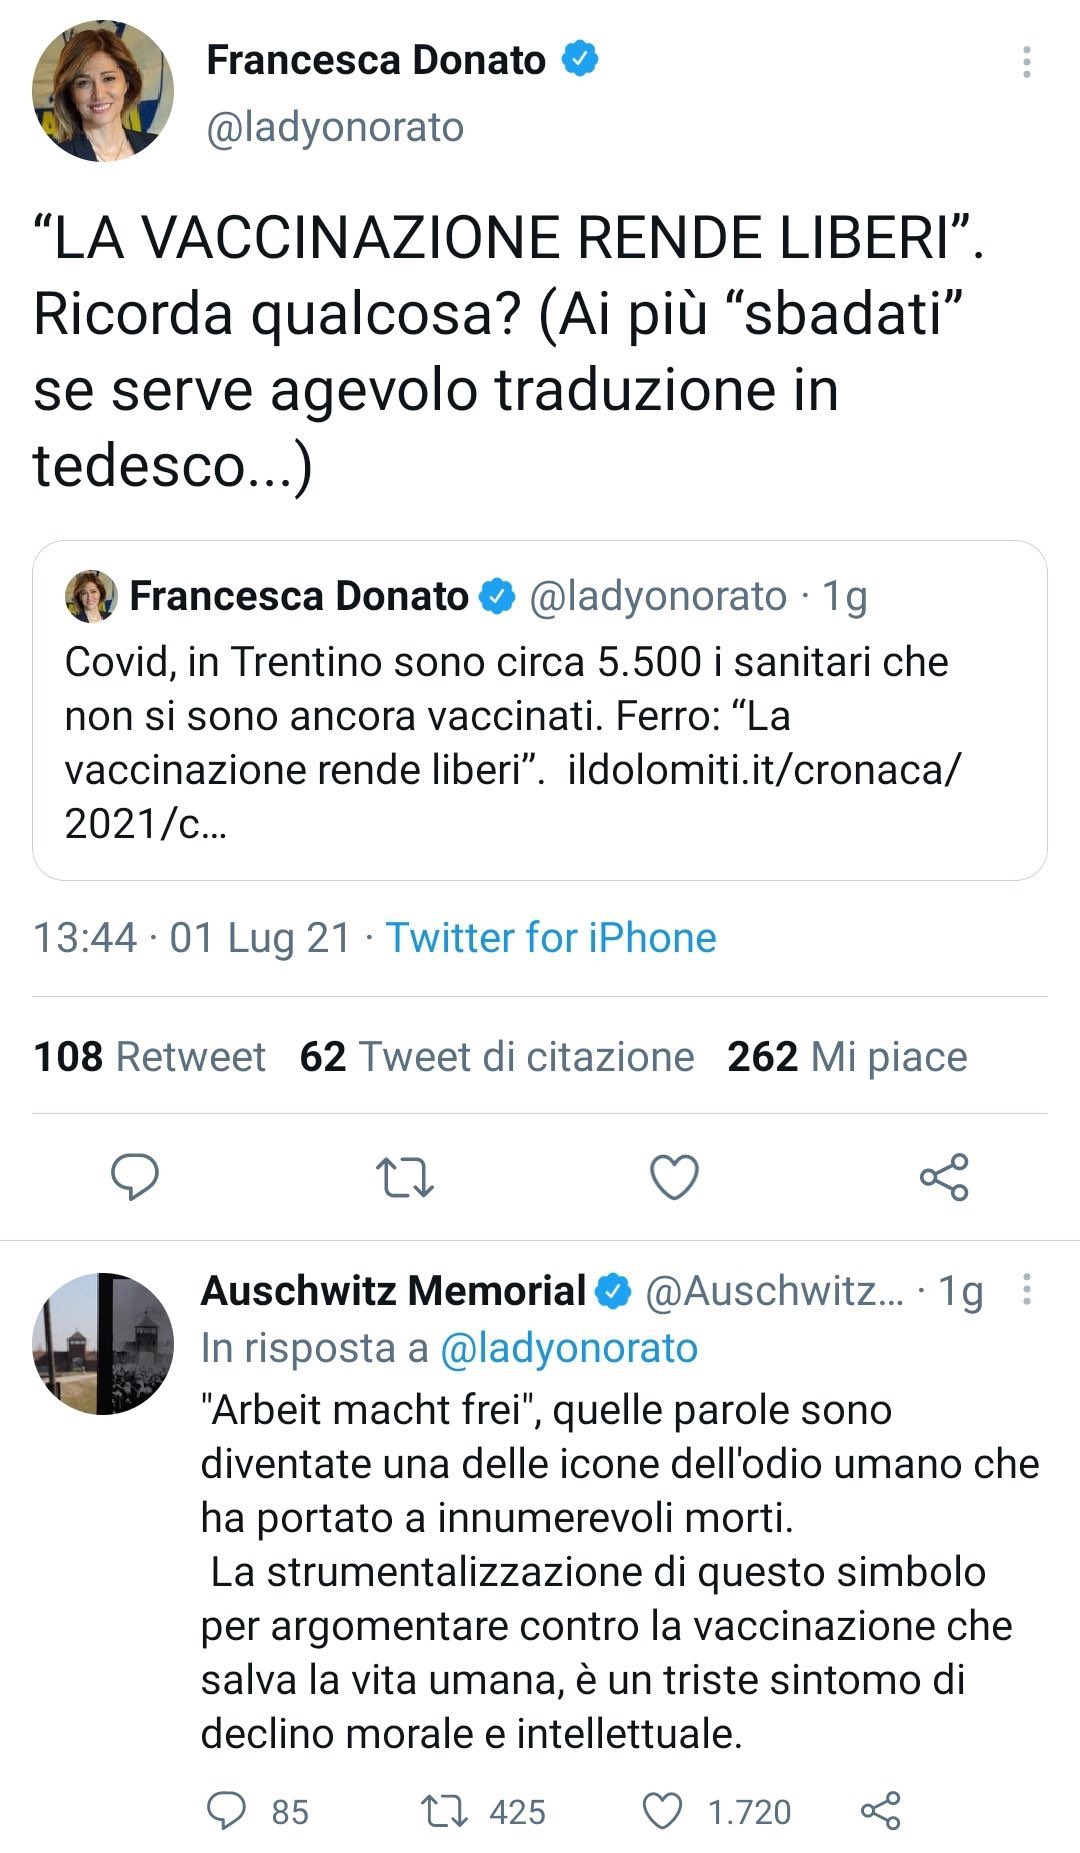1080x1853 pixels.
Task: Reply to the Auschwitz Memorial tweet
Action: point(226,1811)
